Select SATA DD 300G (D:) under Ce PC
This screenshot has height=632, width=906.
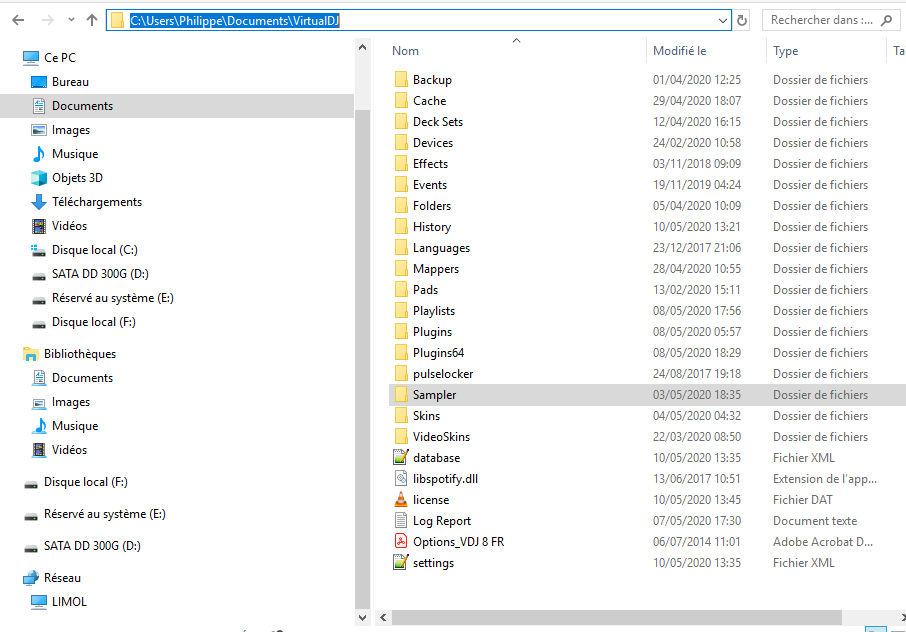100,274
